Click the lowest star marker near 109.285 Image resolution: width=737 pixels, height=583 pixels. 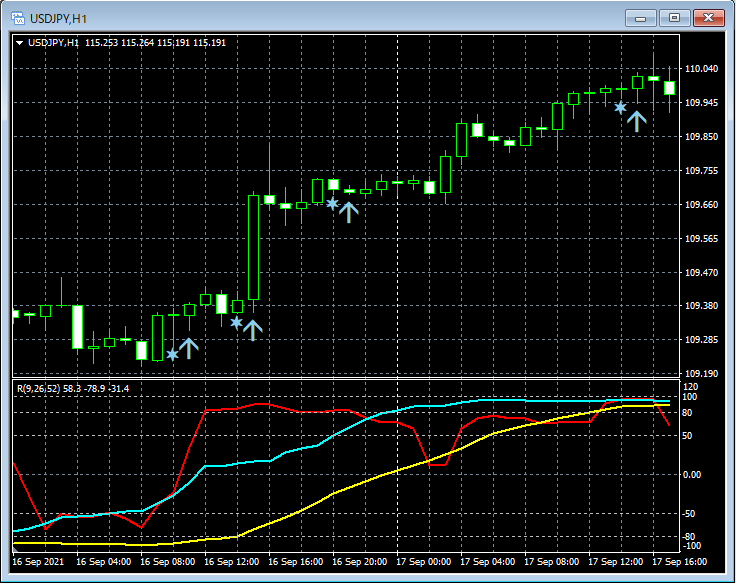[x=172, y=355]
